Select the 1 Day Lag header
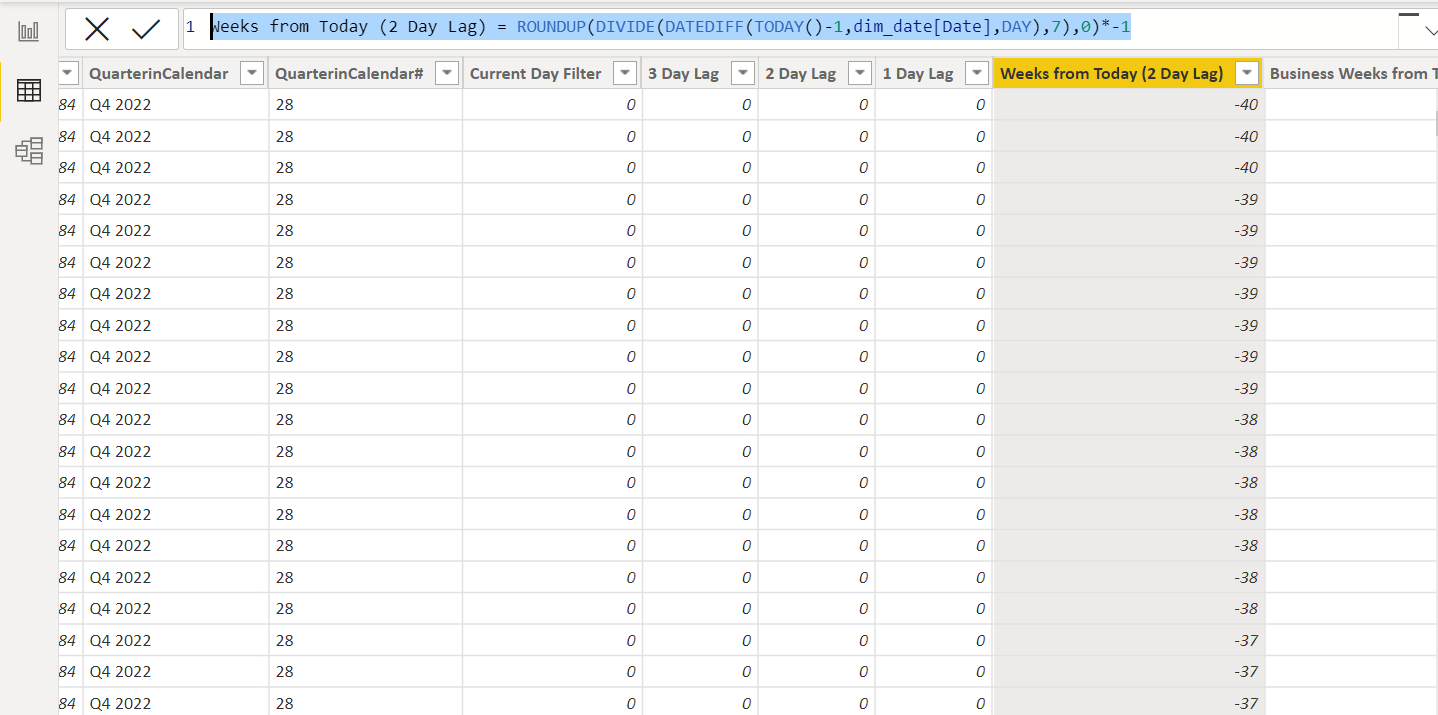 (x=917, y=73)
